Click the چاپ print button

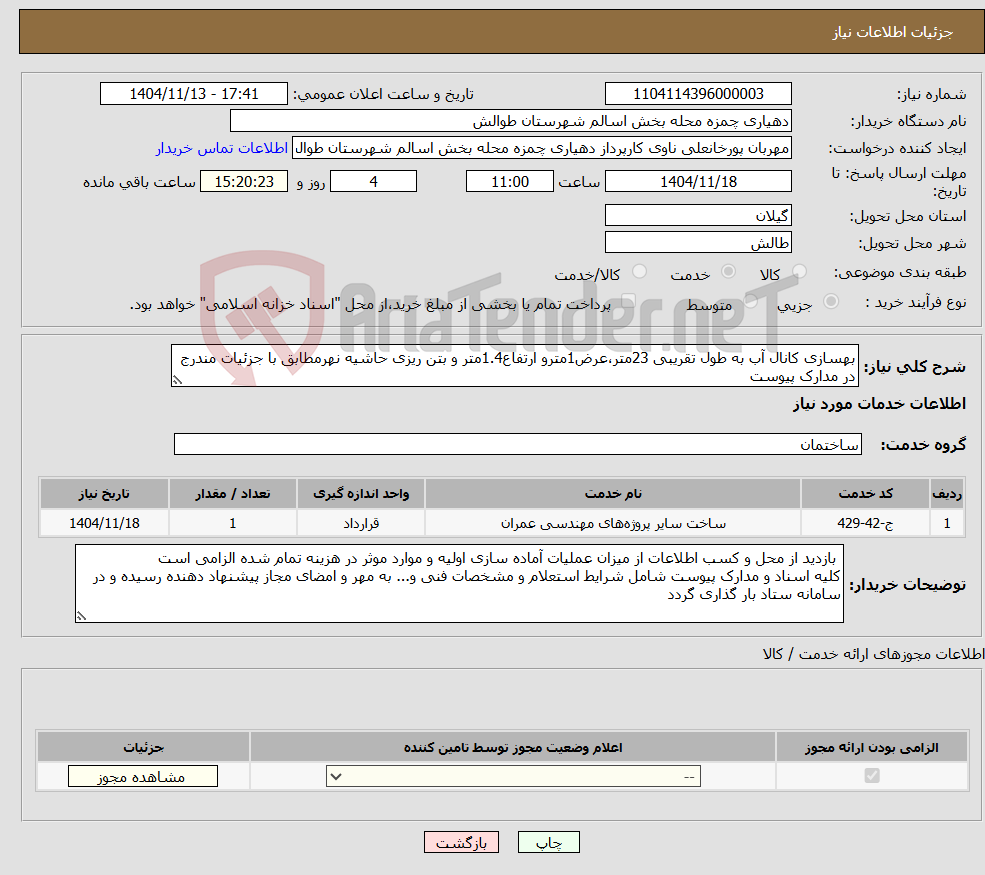click(x=548, y=842)
